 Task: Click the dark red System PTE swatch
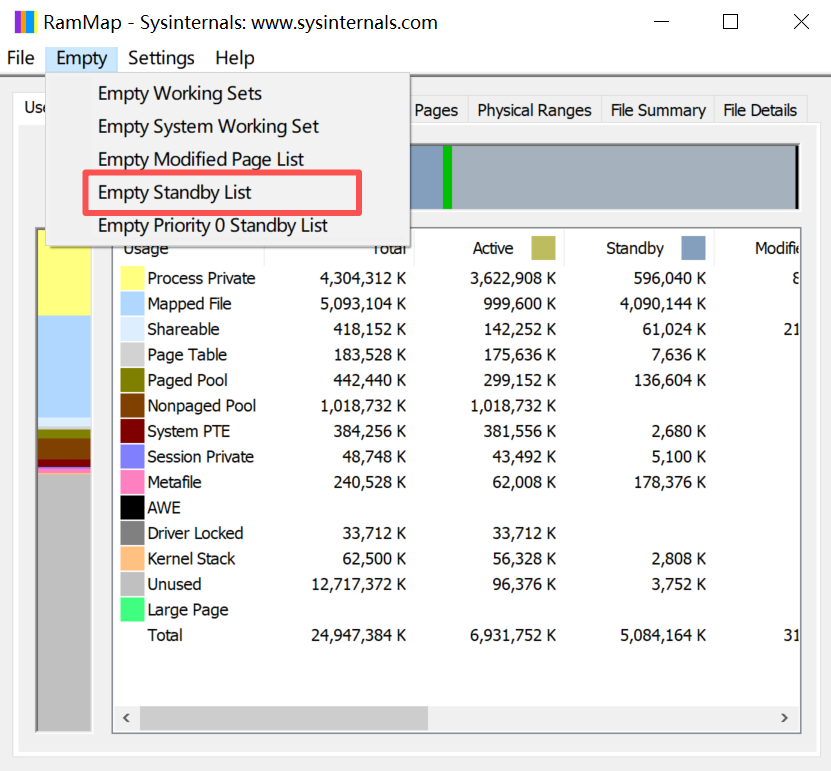(132, 431)
